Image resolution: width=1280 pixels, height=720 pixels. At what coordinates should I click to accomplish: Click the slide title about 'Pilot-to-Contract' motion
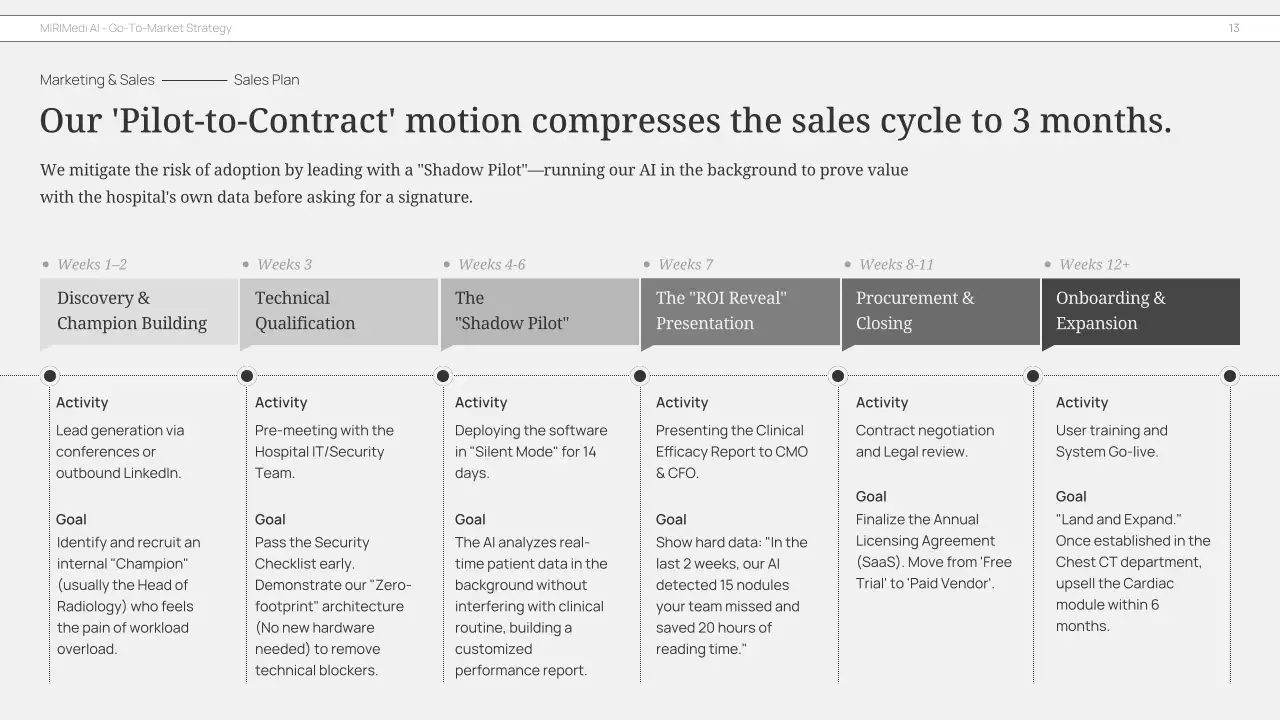coord(605,121)
